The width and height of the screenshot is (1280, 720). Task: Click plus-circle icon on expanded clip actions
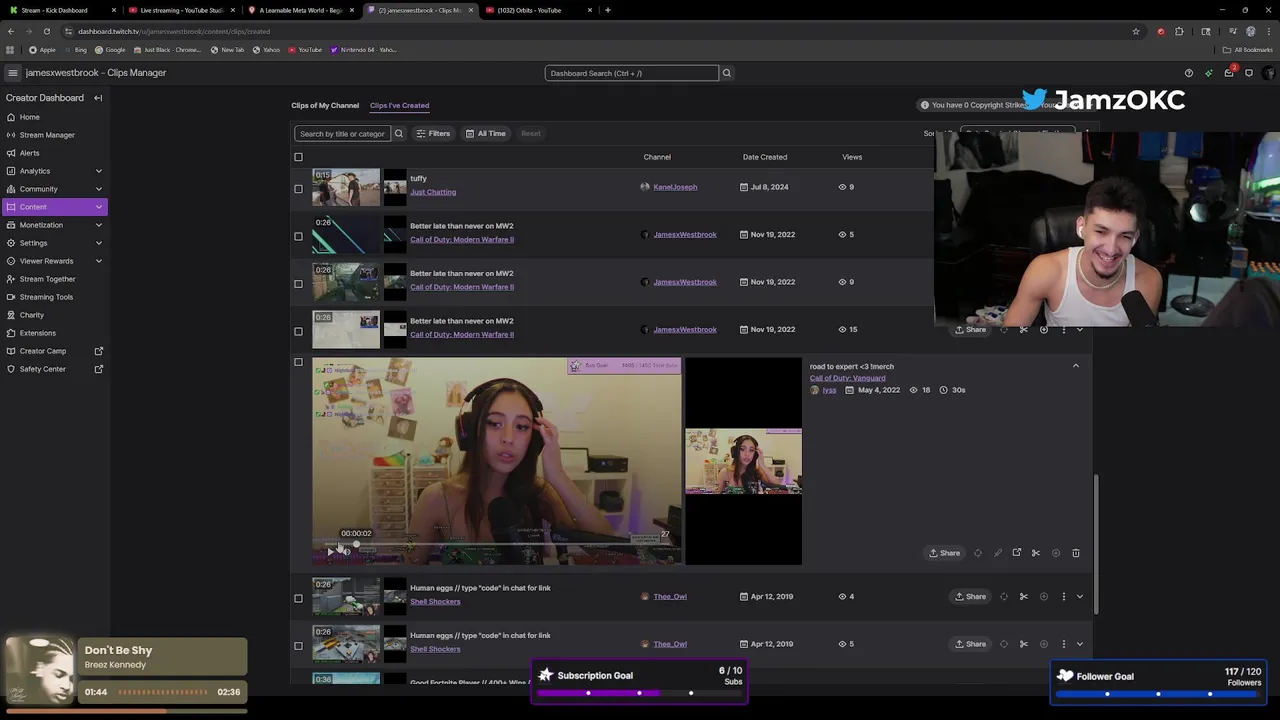tap(1056, 553)
